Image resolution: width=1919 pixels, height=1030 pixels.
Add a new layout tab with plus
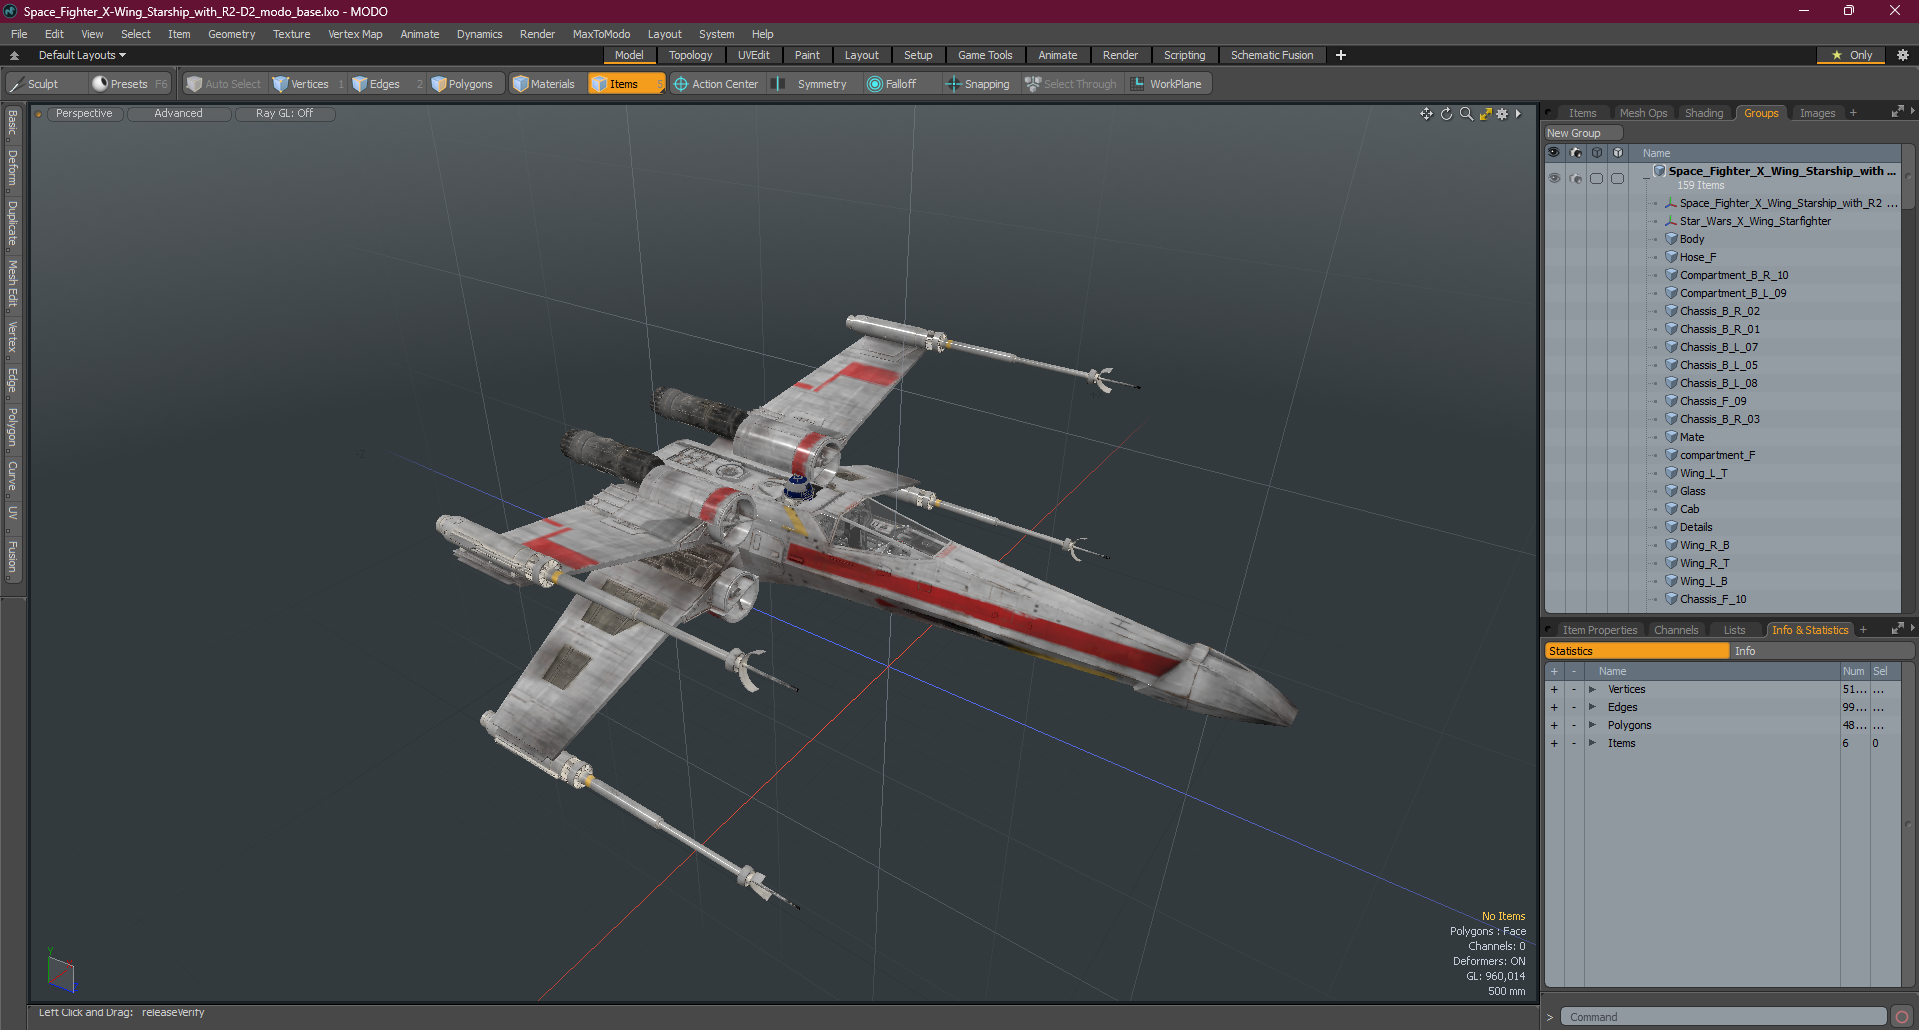click(x=1341, y=55)
